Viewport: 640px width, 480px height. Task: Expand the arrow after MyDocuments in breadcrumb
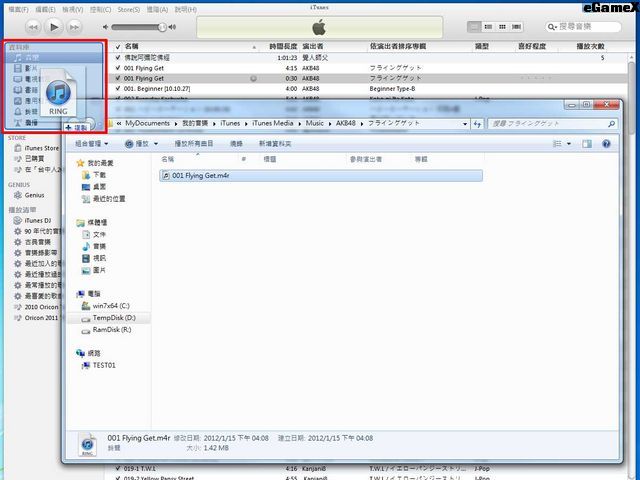(176, 124)
